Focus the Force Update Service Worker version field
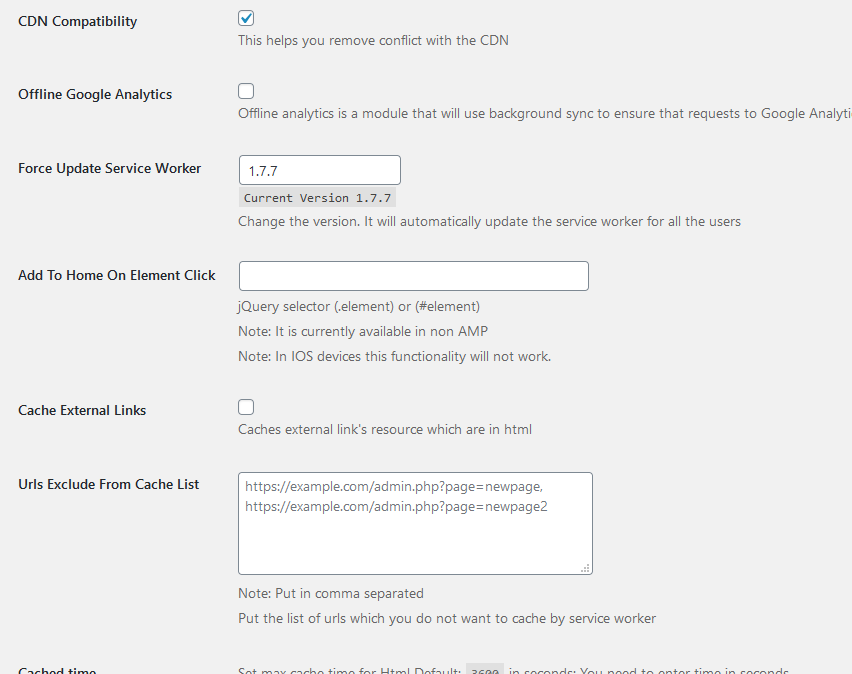852x674 pixels. coord(320,170)
